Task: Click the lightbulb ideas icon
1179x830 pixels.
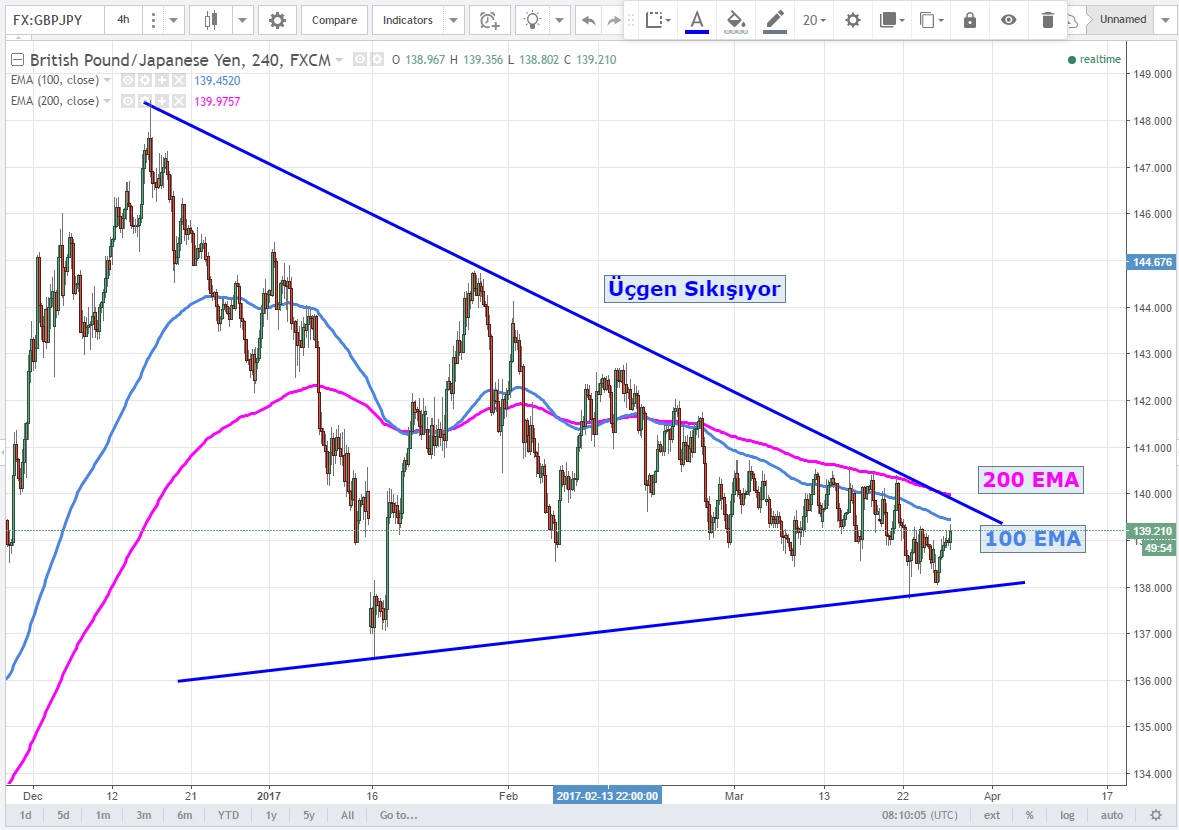Action: (x=534, y=20)
